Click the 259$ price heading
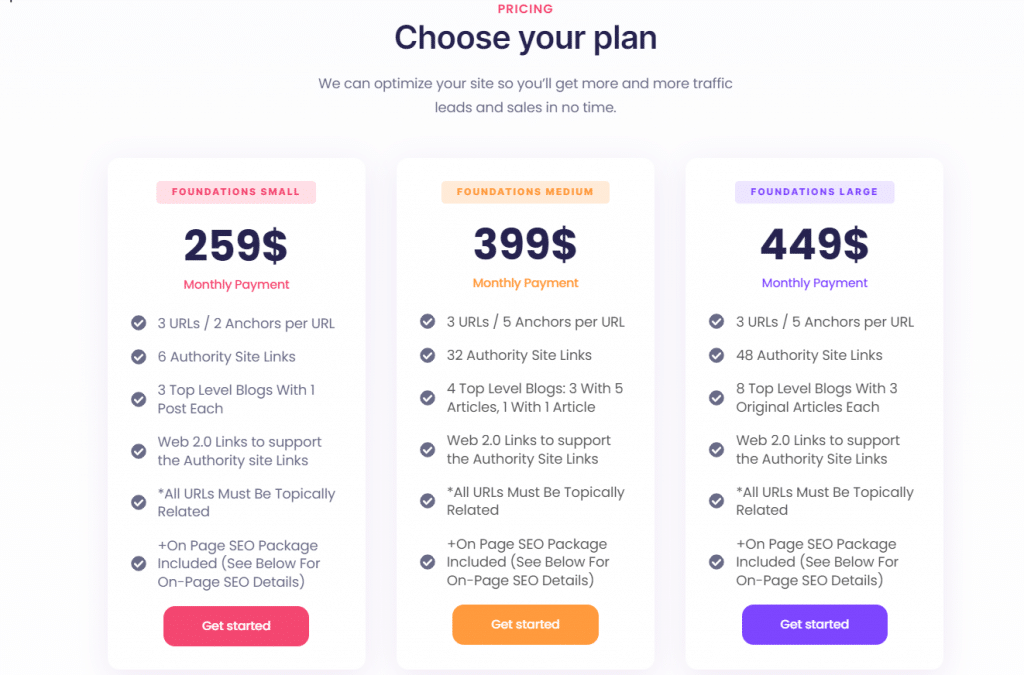The height and width of the screenshot is (675, 1024). coord(236,246)
